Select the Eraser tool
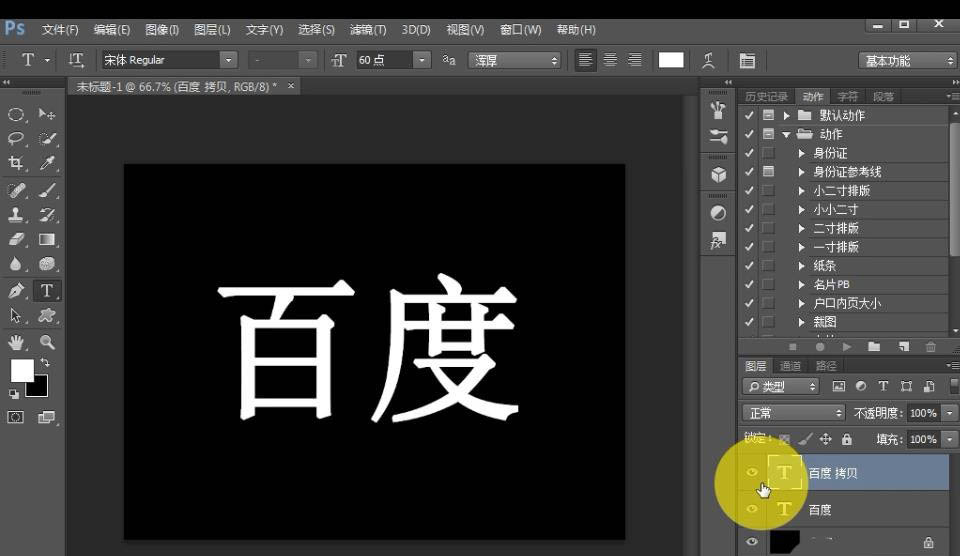Viewport: 960px width, 556px height. pyautogui.click(x=16, y=239)
